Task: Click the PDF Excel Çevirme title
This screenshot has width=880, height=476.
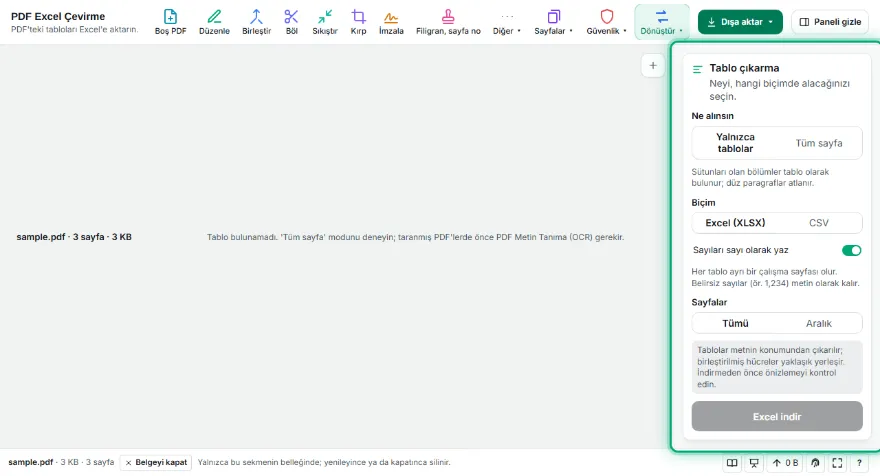Action: pyautogui.click(x=58, y=16)
